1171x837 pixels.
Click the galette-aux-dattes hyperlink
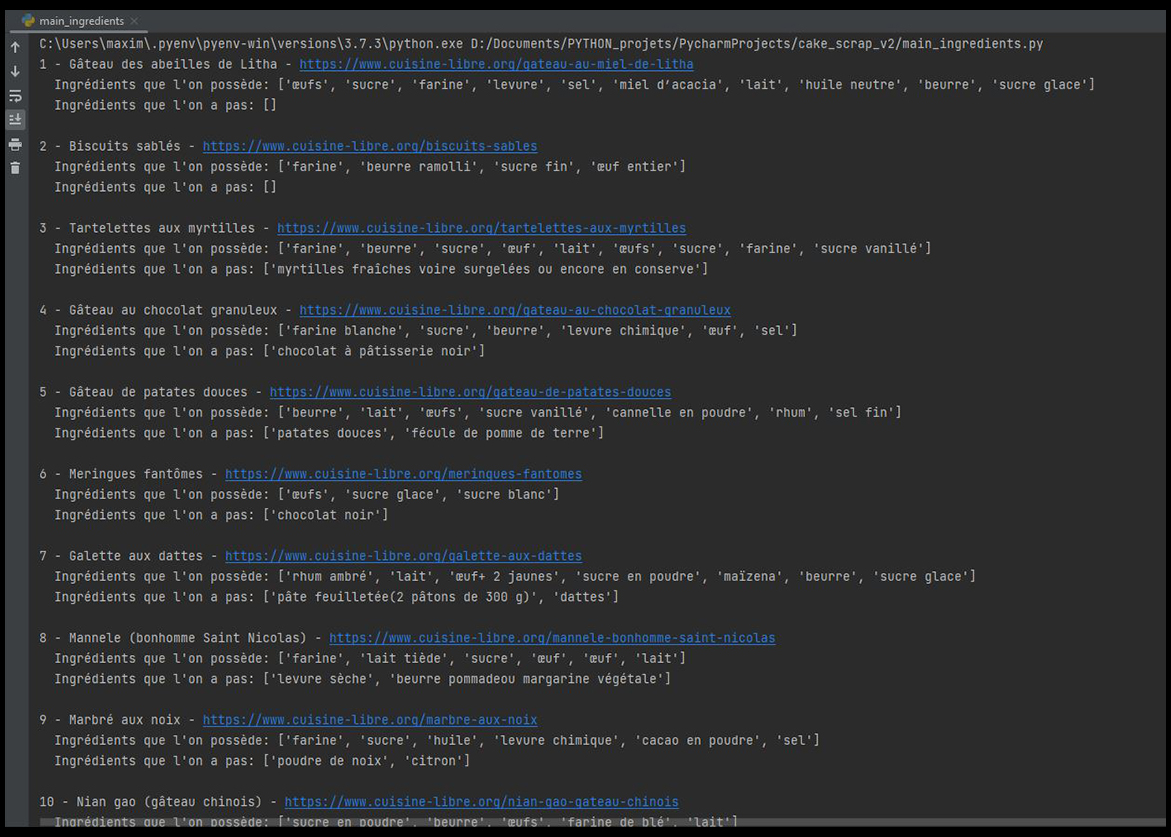[403, 556]
